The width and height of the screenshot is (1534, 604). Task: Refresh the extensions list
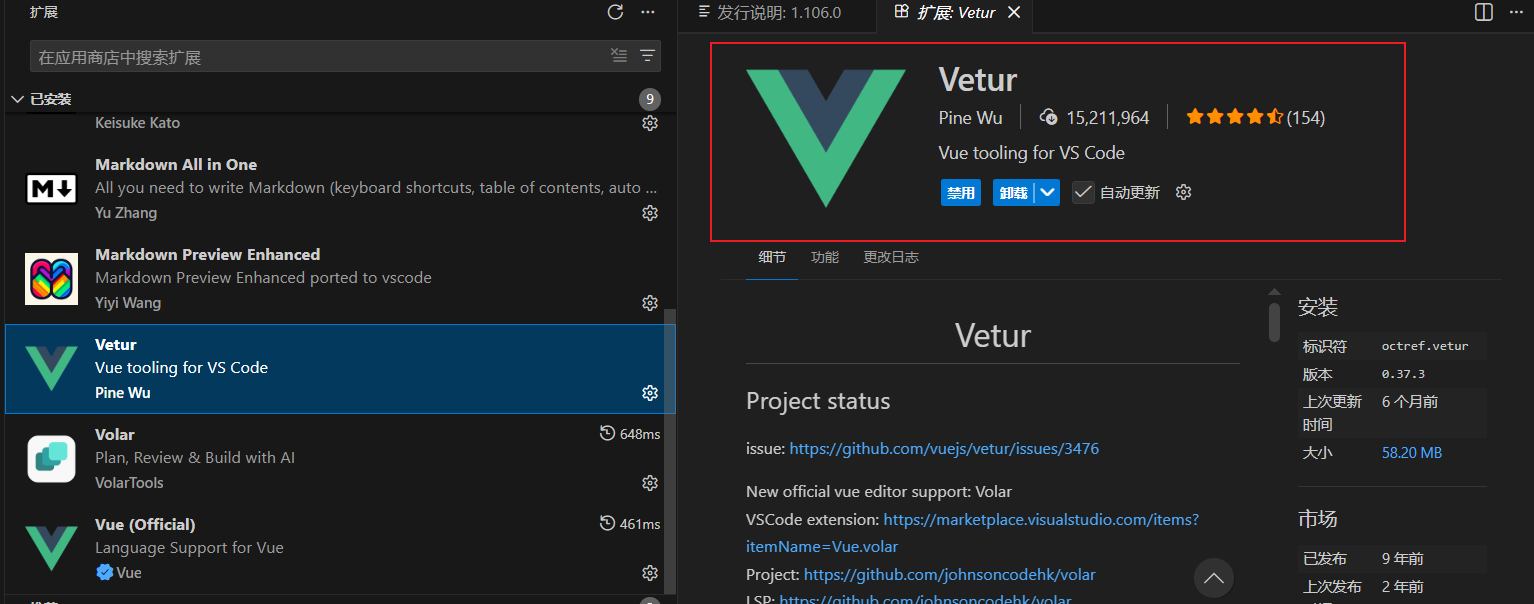(615, 12)
